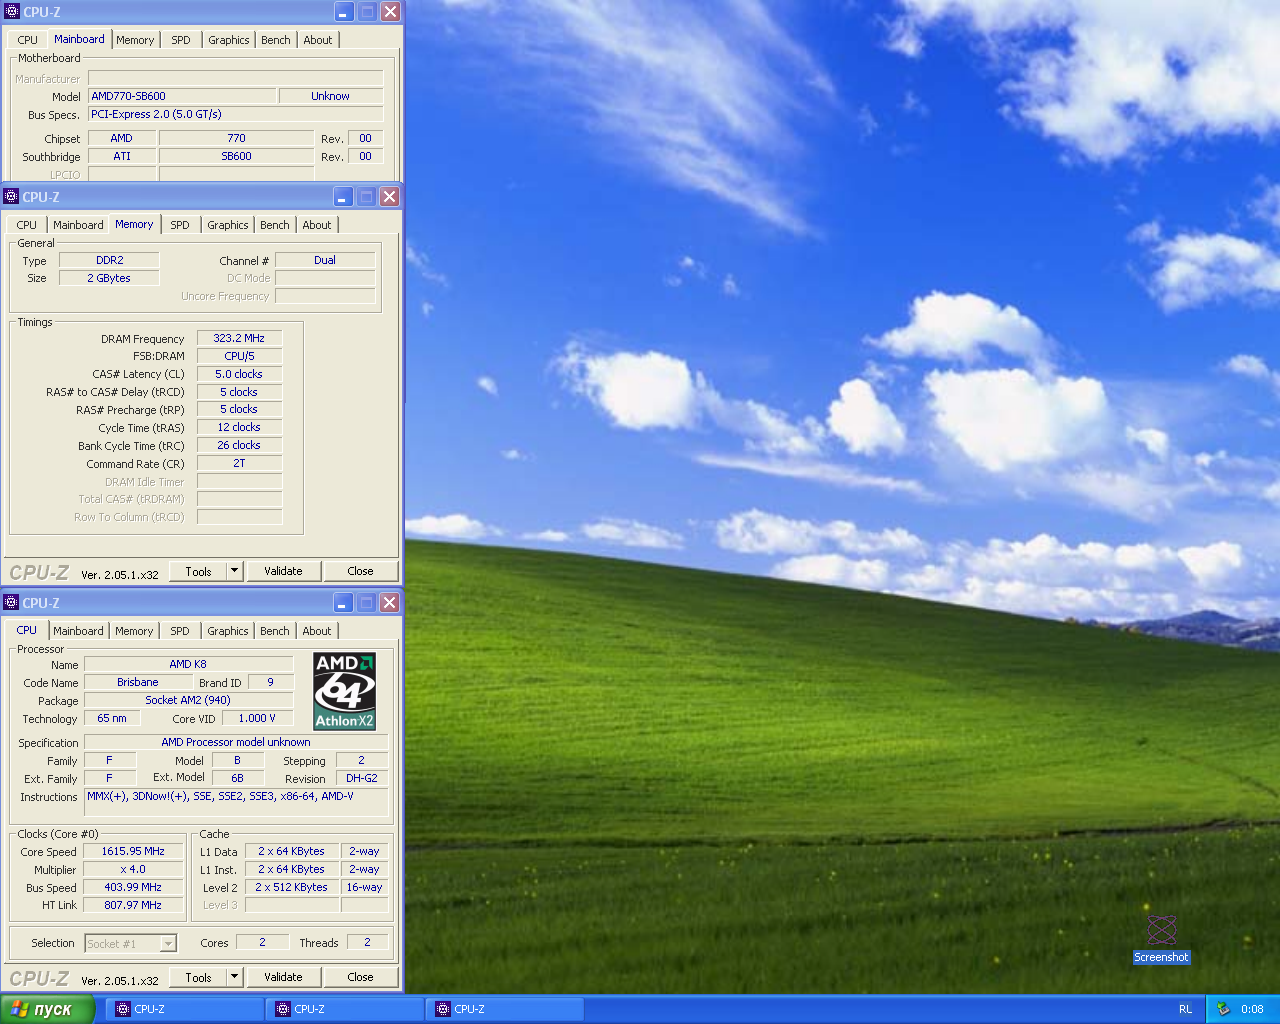Click the instructions list field MMX(+), 3DNow!(+)
This screenshot has width=1280, height=1024.
pos(235,801)
